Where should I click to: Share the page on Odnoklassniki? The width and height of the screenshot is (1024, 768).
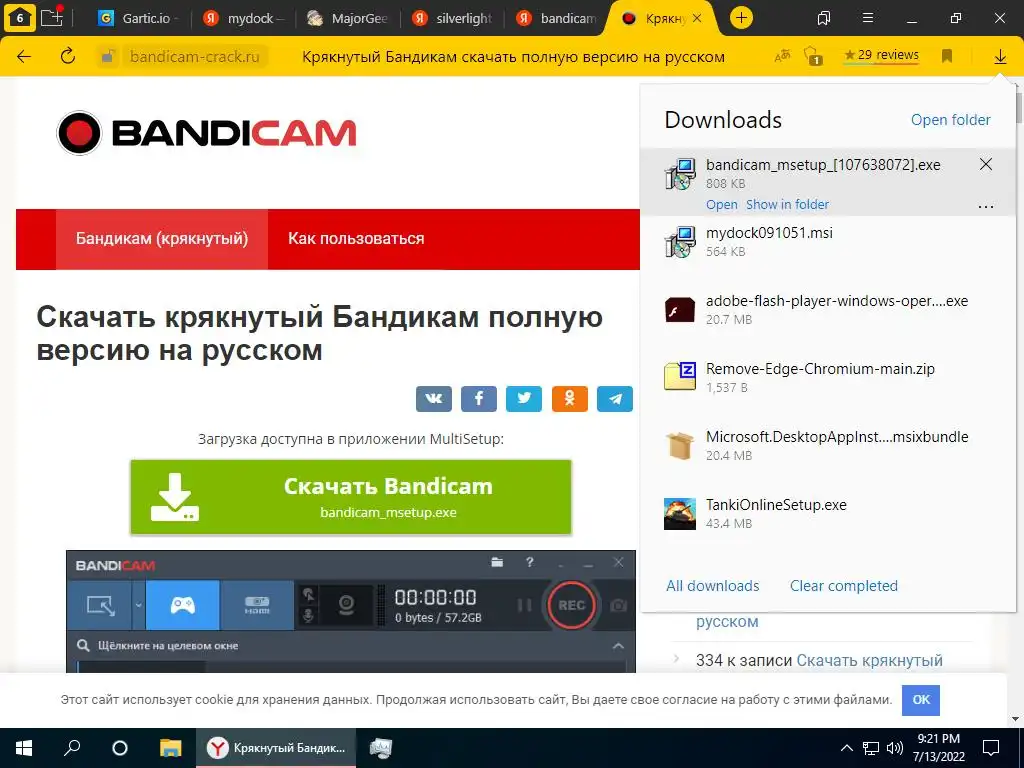point(569,398)
